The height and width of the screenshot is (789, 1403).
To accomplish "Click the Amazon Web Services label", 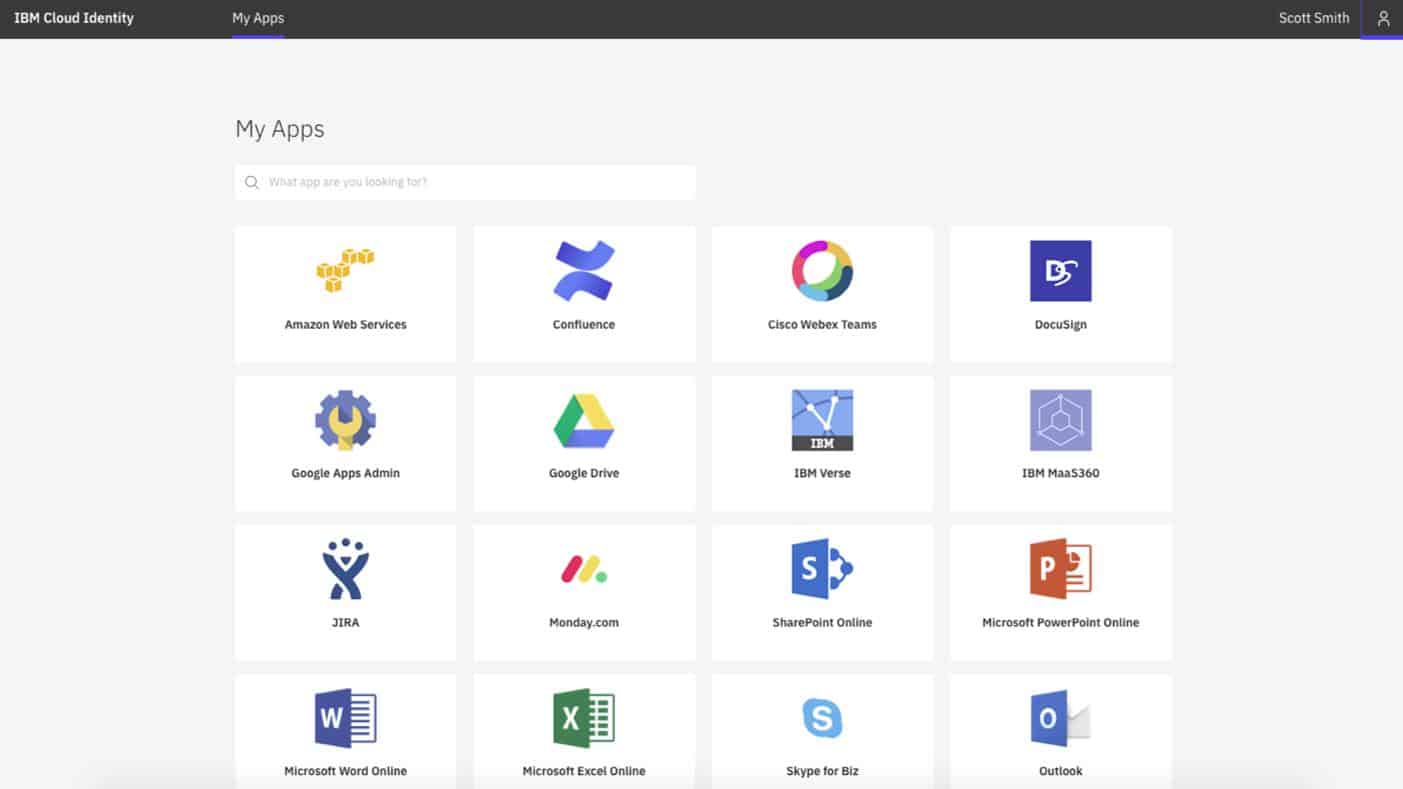I will point(345,325).
